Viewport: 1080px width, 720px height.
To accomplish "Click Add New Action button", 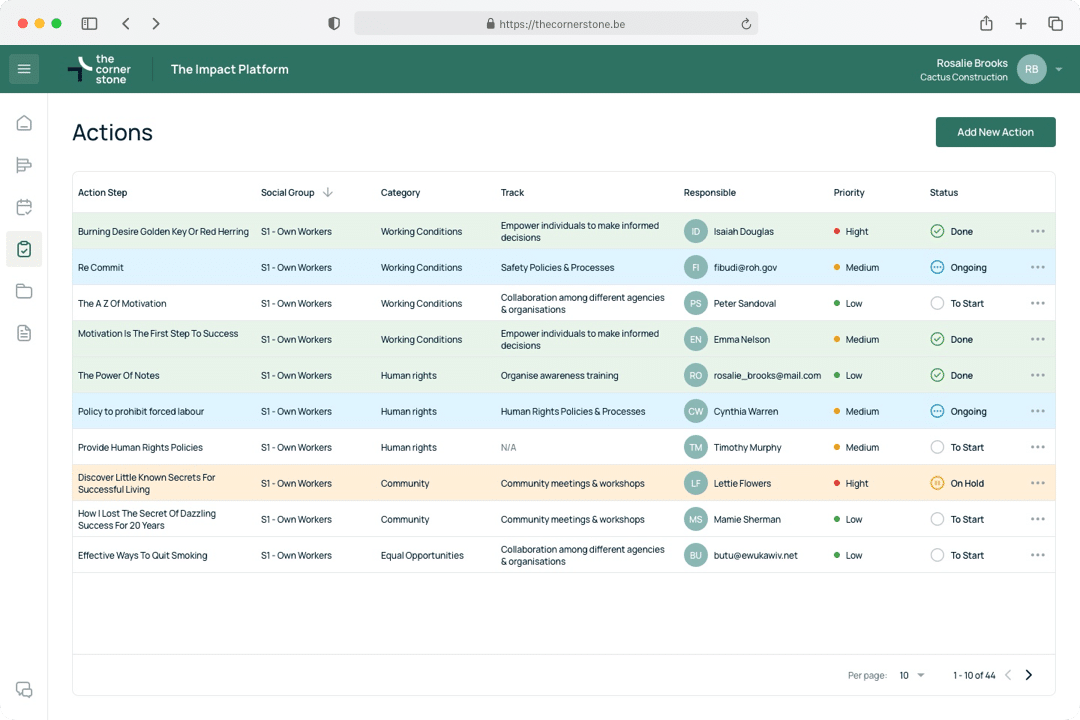I will click(x=995, y=132).
